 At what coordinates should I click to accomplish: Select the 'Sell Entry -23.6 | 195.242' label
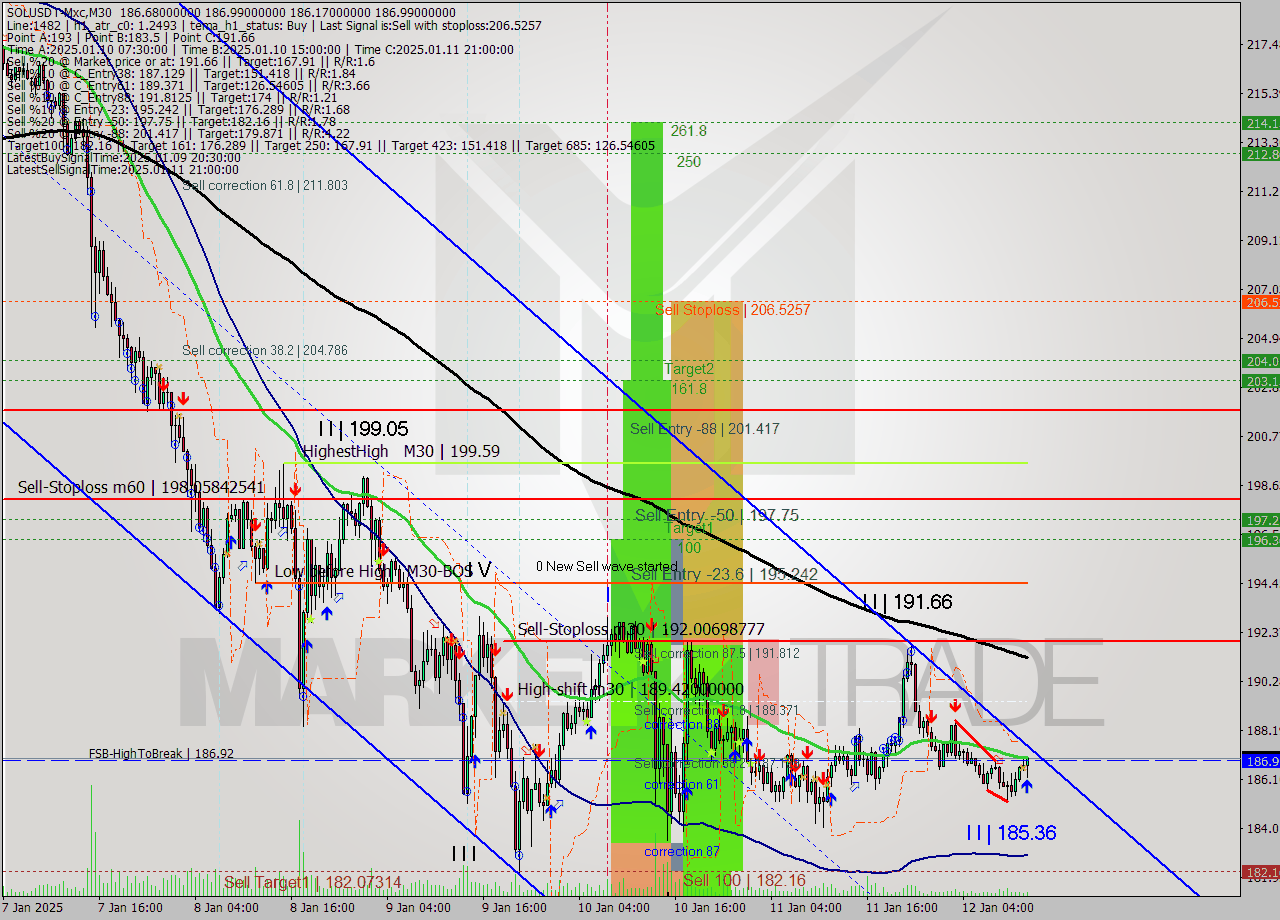coord(724,574)
